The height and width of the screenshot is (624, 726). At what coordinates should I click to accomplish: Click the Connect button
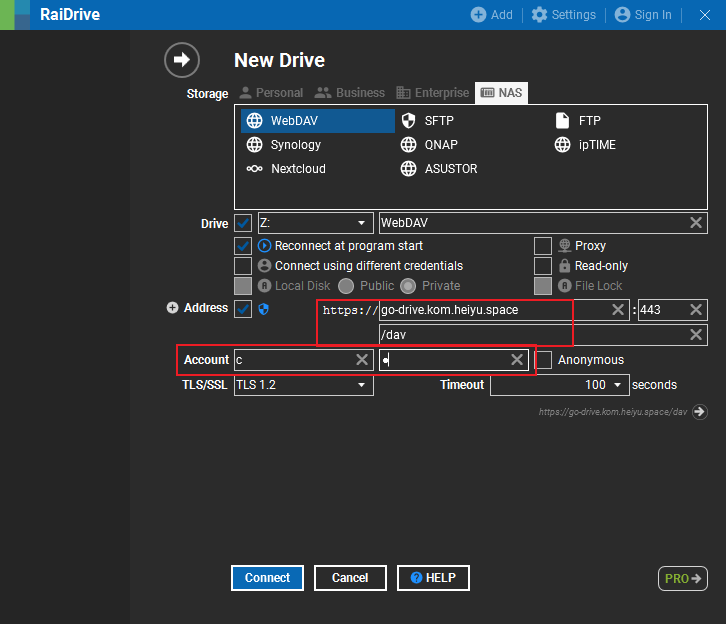pos(267,578)
